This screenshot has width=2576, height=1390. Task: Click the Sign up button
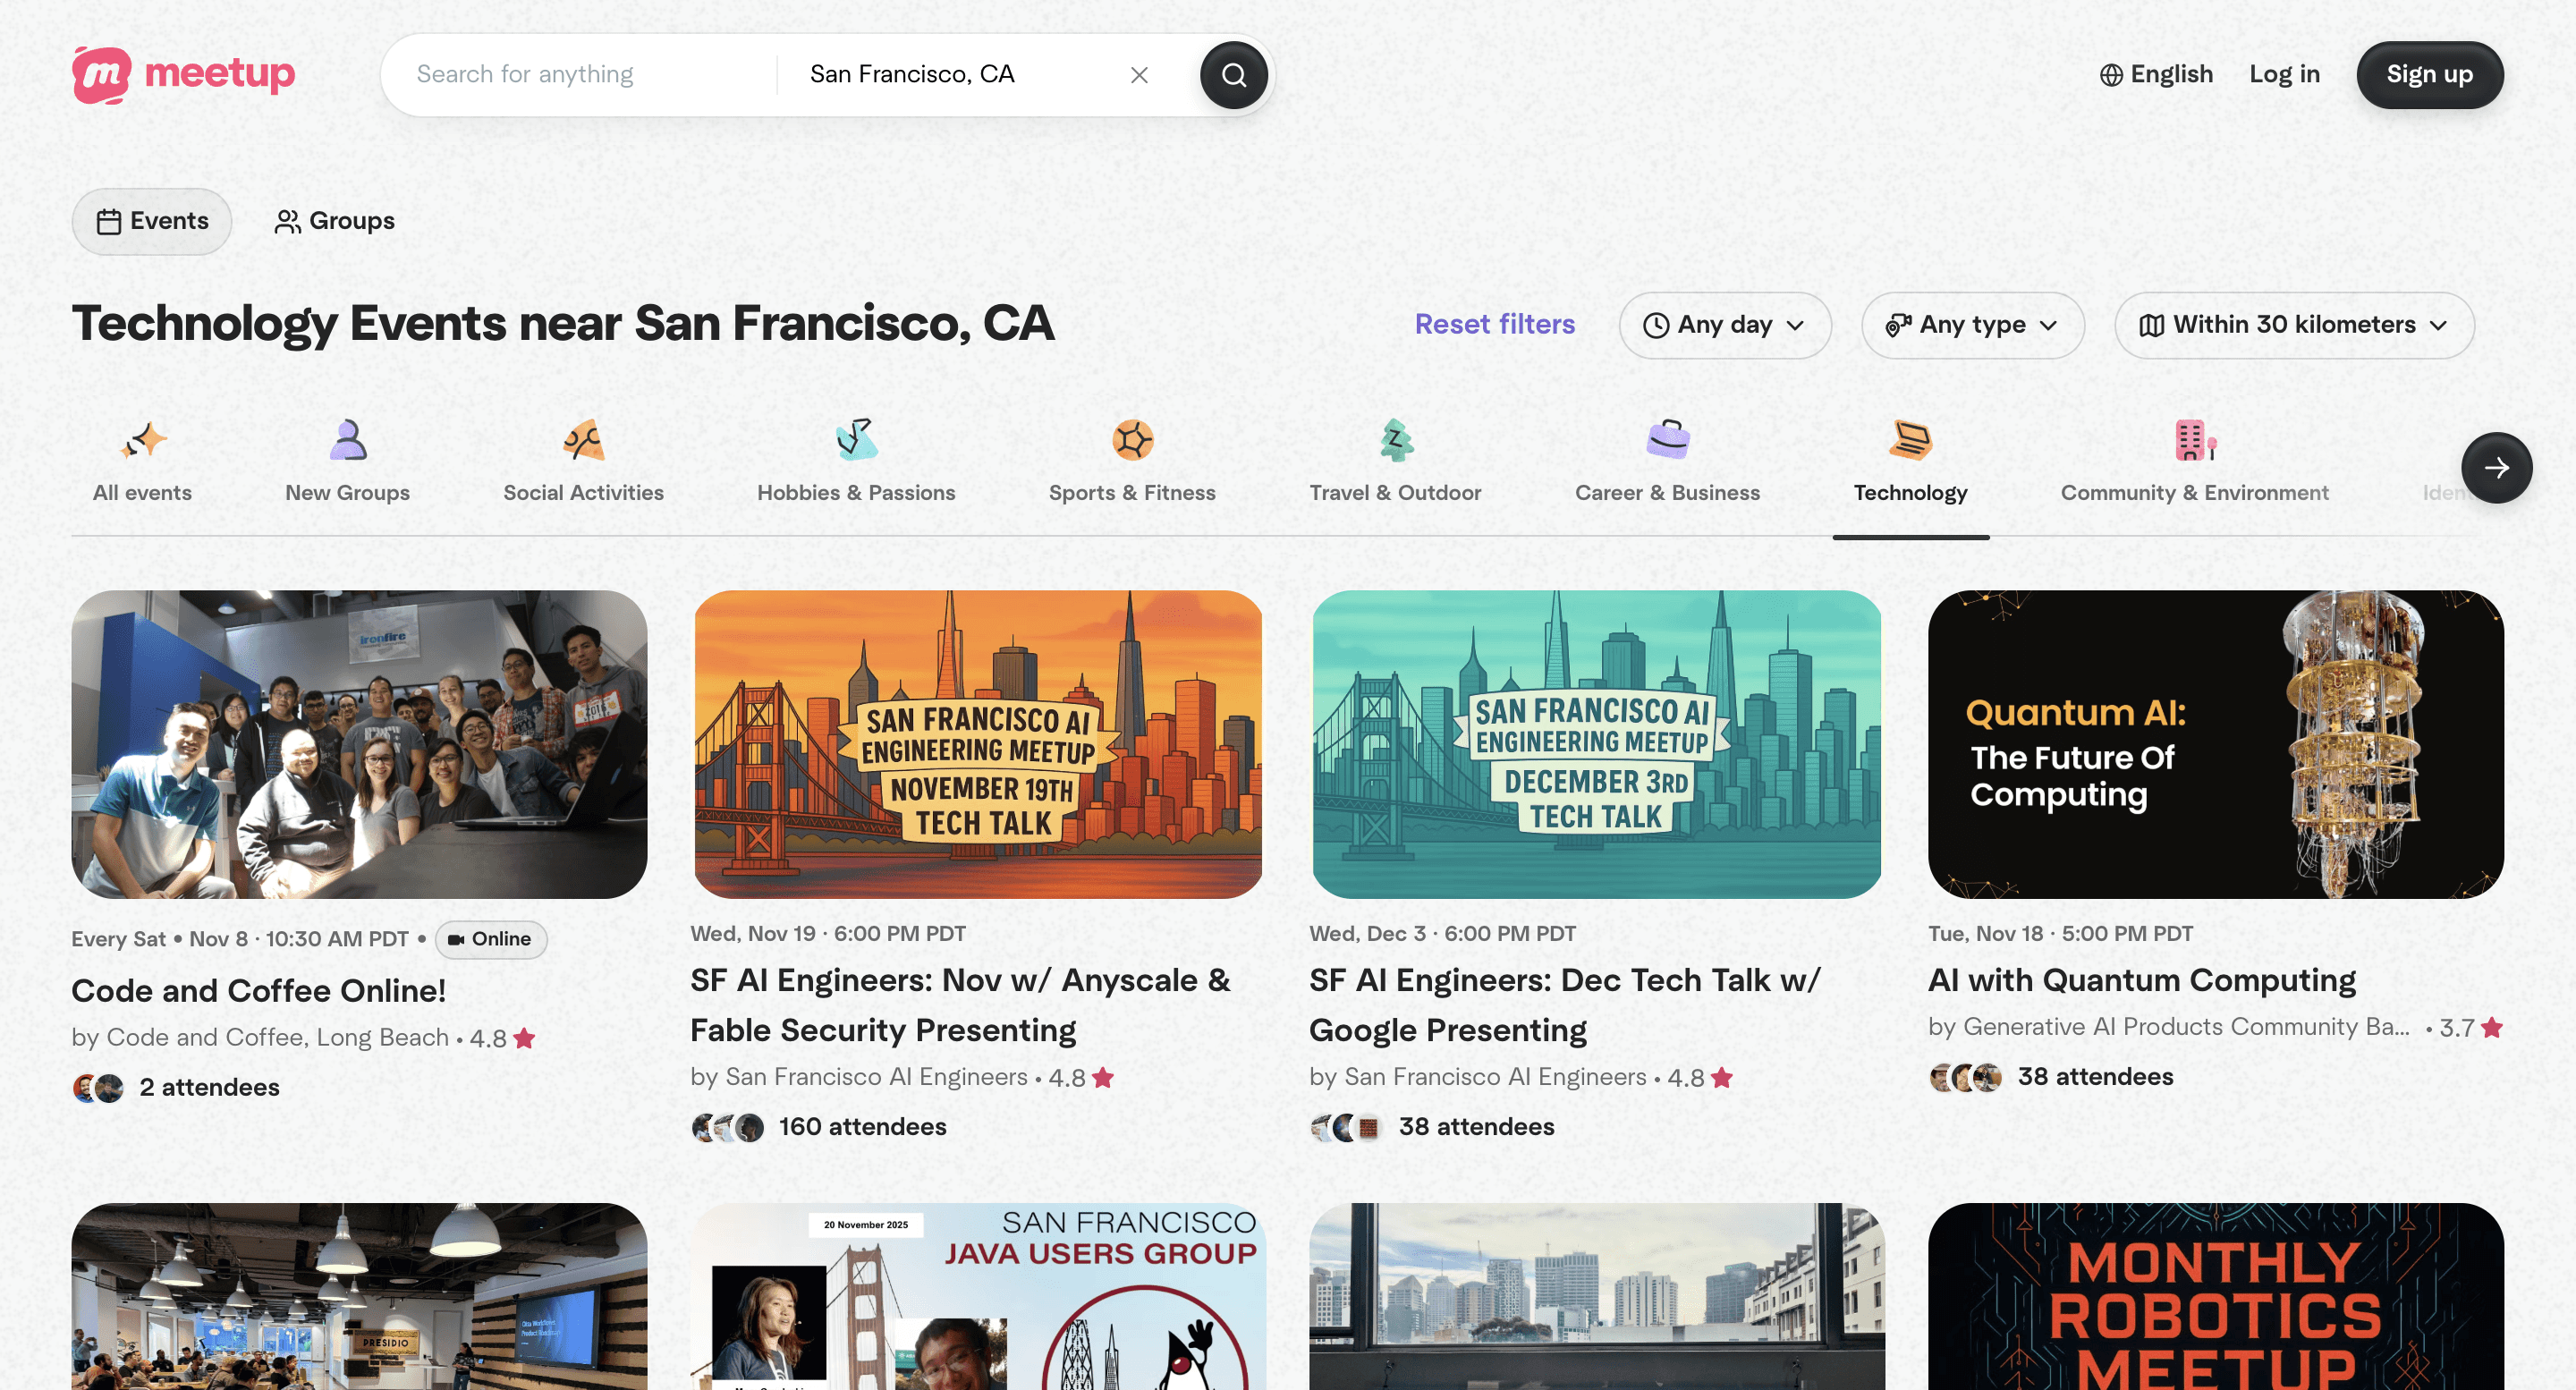click(2430, 74)
